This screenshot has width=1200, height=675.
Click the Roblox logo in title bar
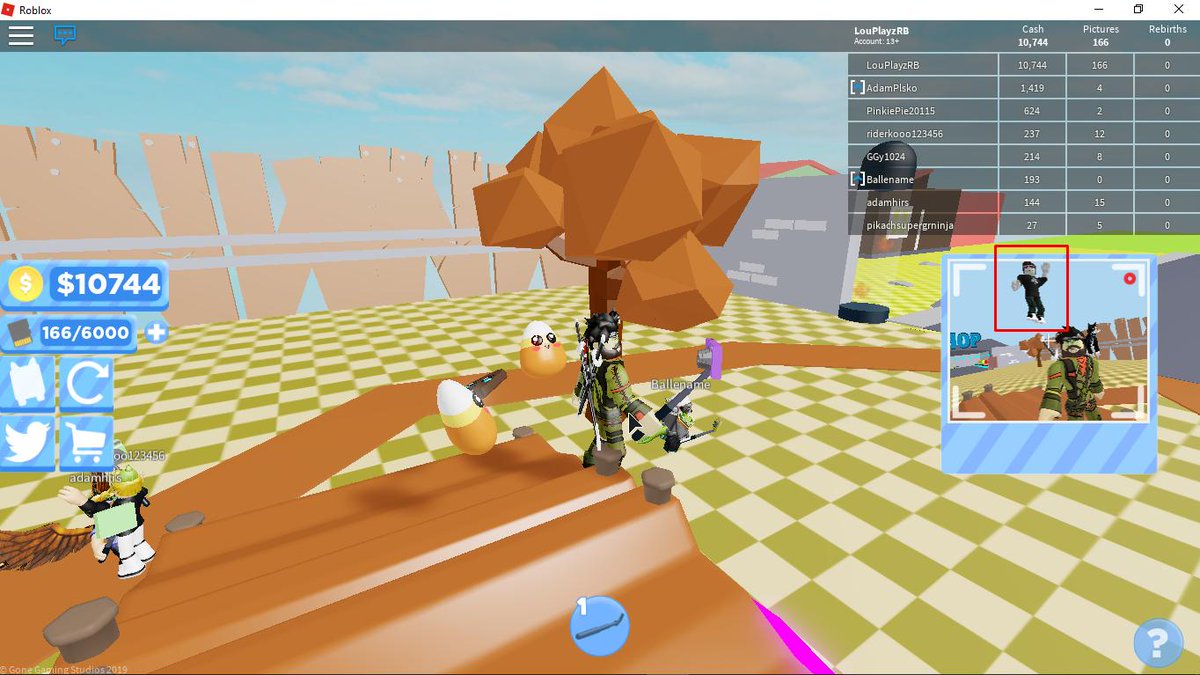tap(8, 9)
